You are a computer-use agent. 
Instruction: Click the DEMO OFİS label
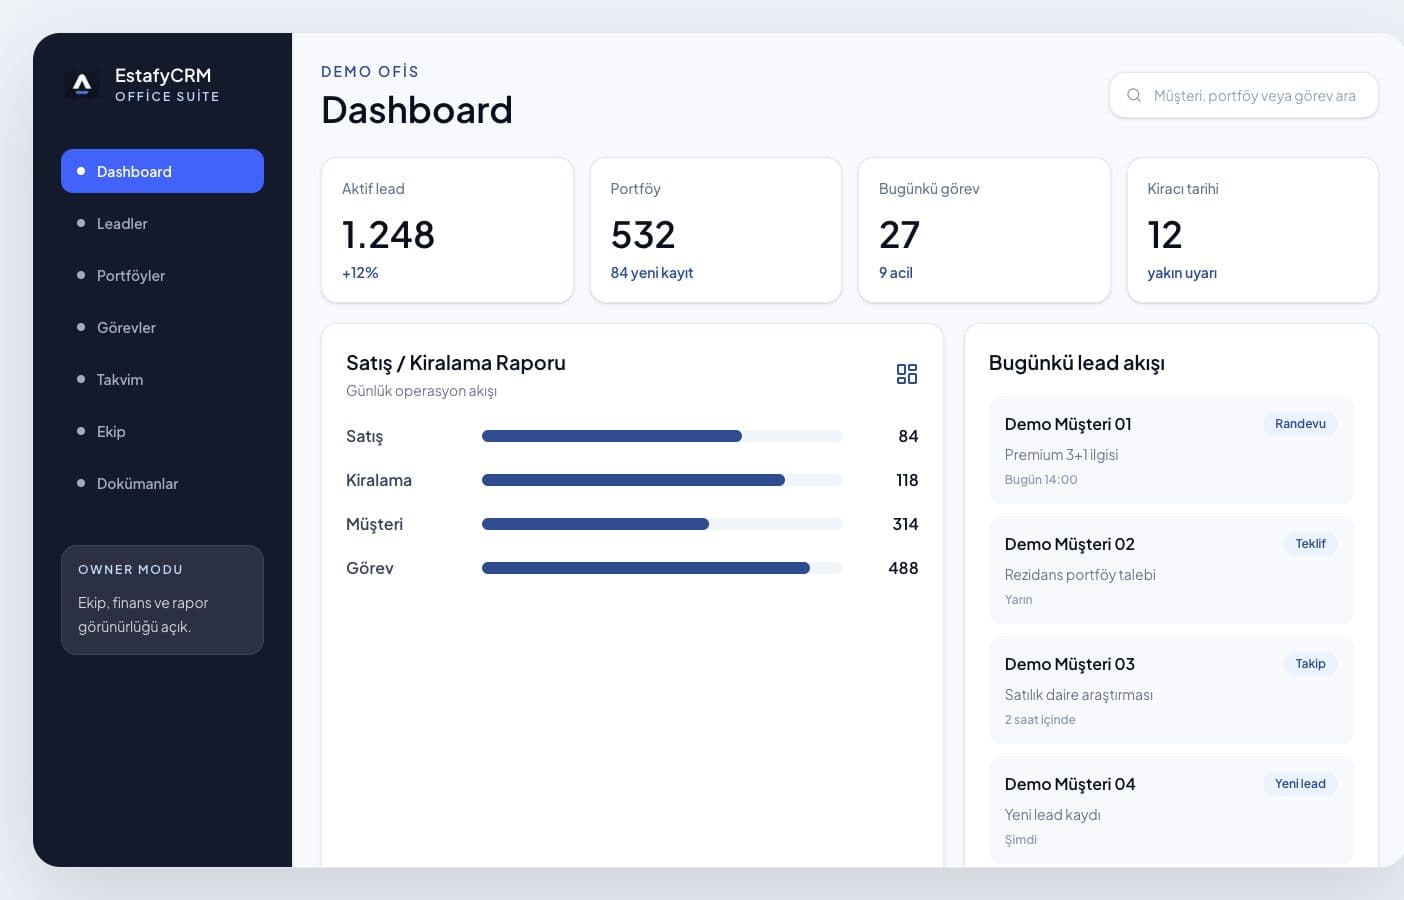pos(370,72)
